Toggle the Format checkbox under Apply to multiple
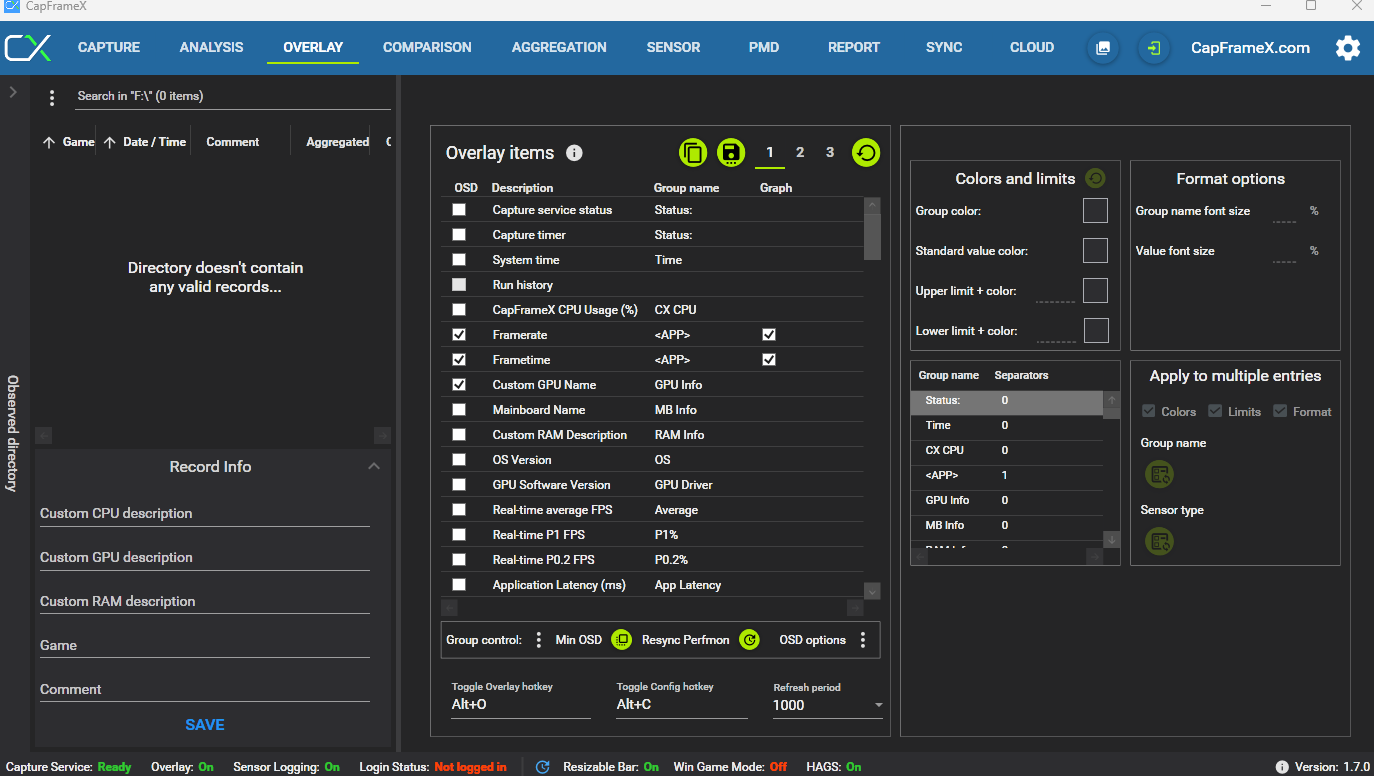The height and width of the screenshot is (776, 1374). point(1280,411)
